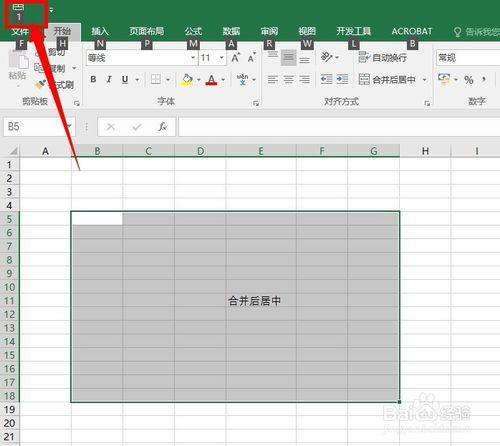The height and width of the screenshot is (446, 500).
Task: Toggle Italic formatting button
Action: pos(109,79)
